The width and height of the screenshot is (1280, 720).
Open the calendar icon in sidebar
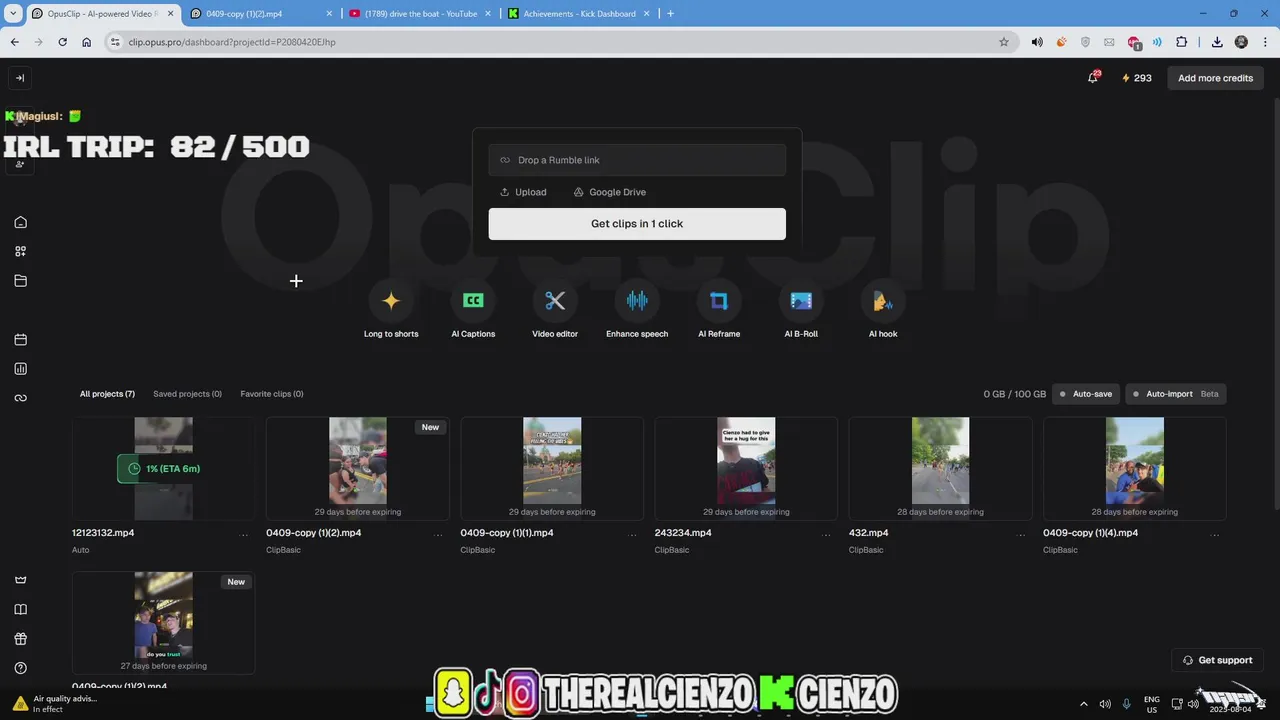click(x=20, y=340)
